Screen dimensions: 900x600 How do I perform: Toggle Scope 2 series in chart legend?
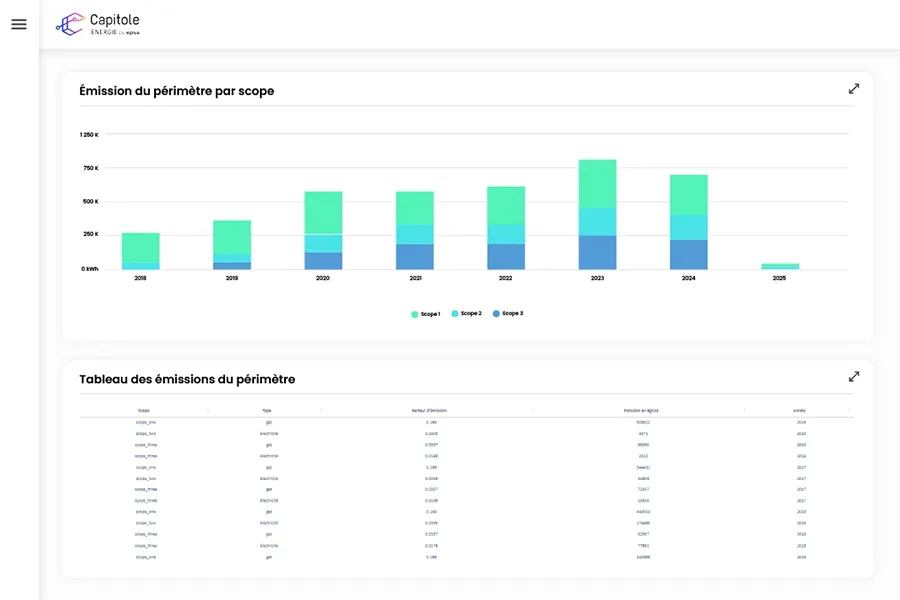(466, 314)
